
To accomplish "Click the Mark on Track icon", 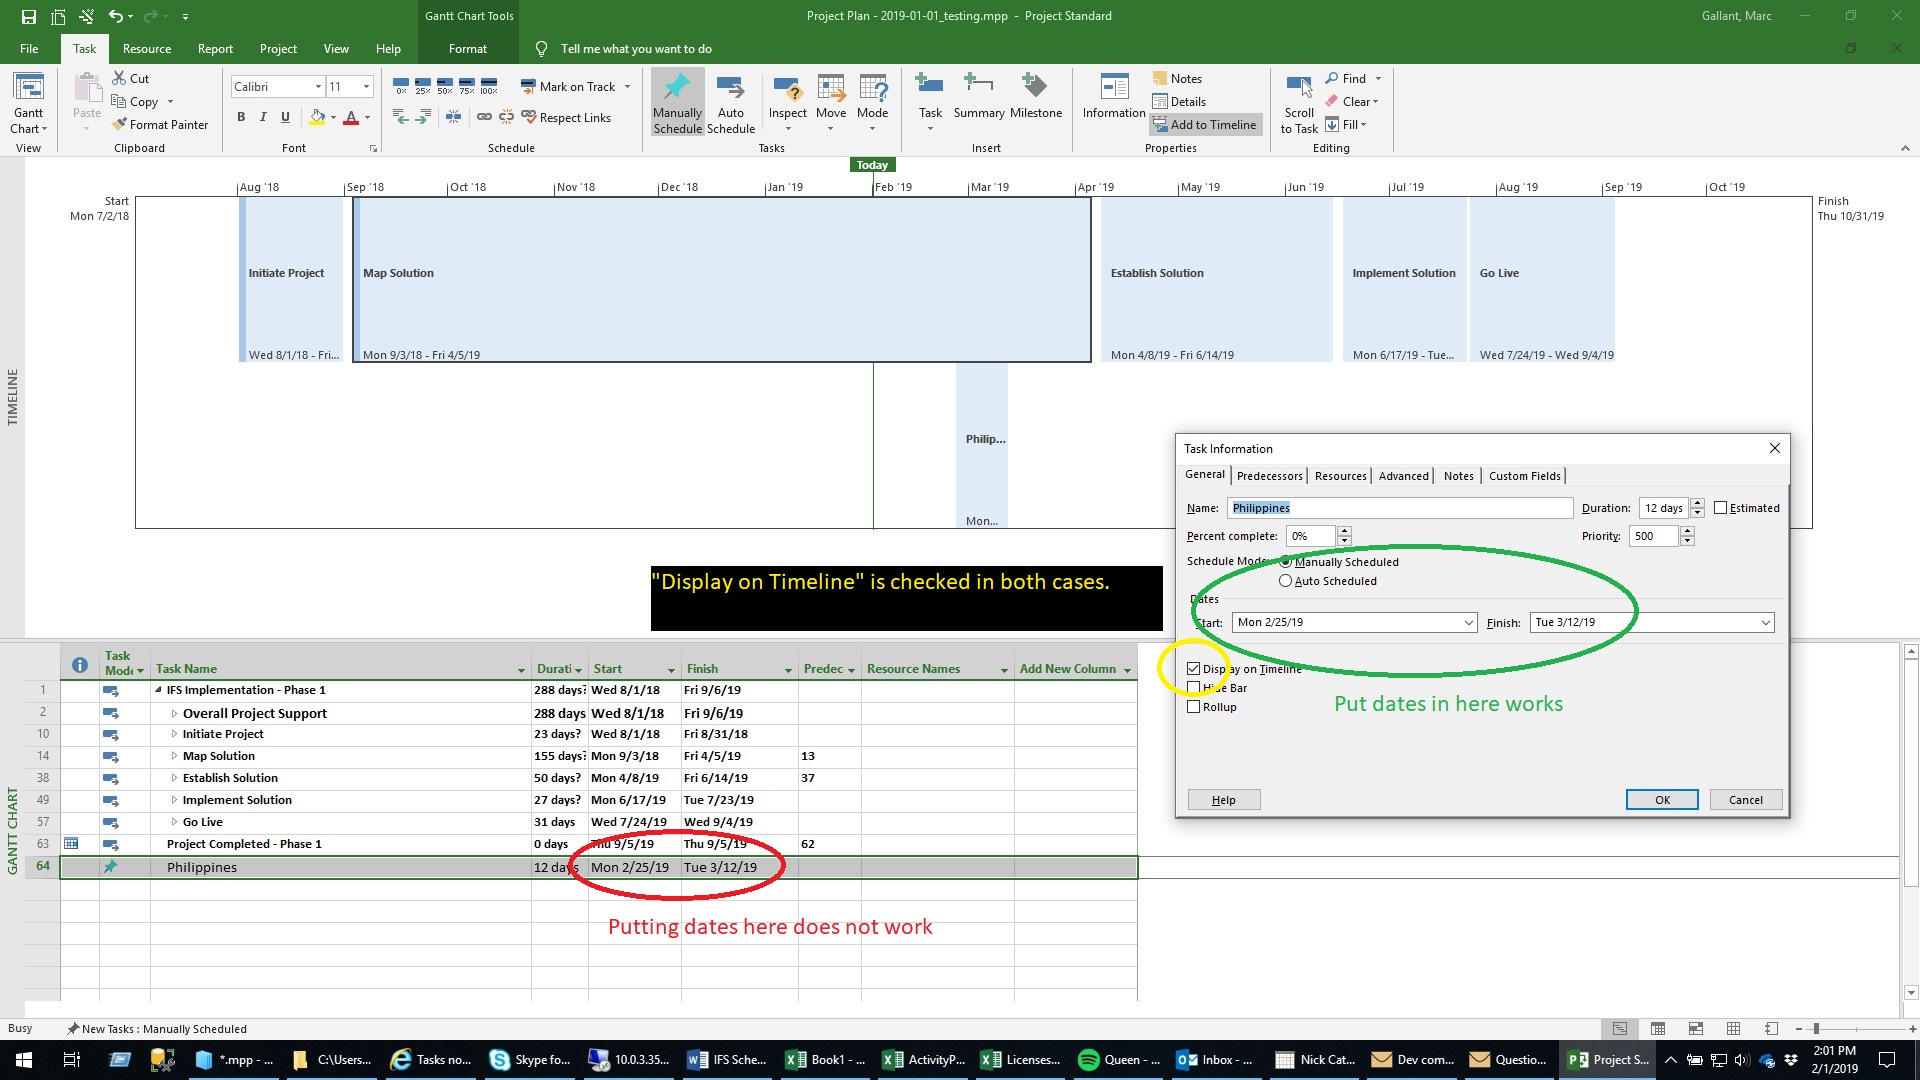I will [x=529, y=87].
